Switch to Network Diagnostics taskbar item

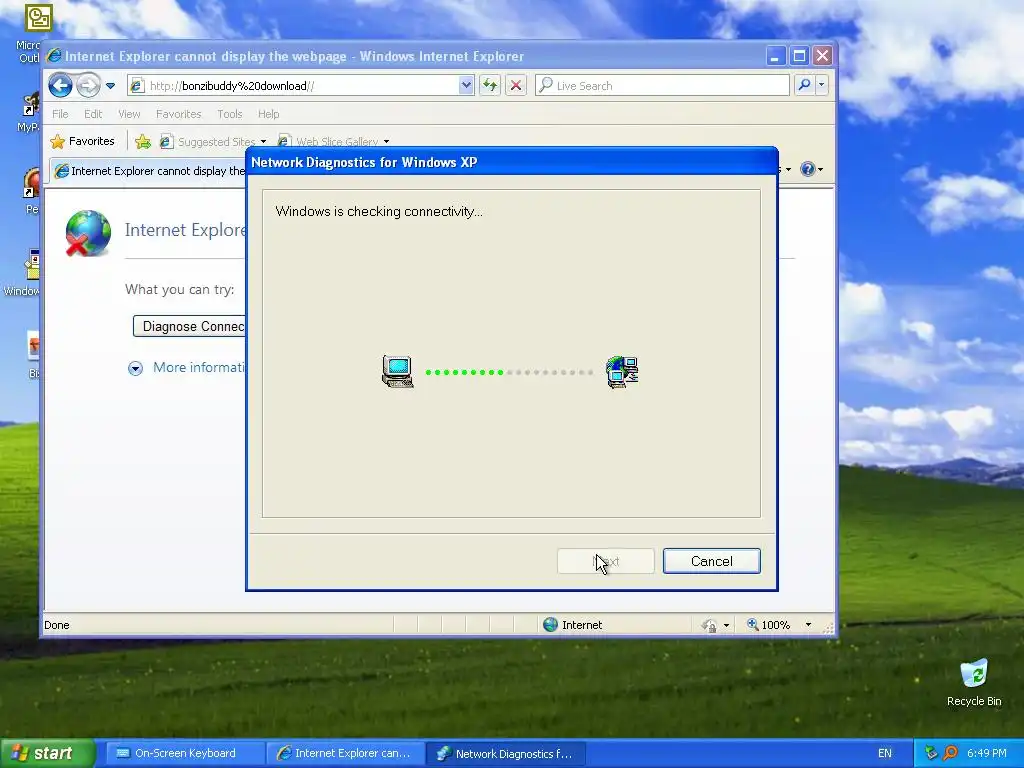tap(506, 754)
